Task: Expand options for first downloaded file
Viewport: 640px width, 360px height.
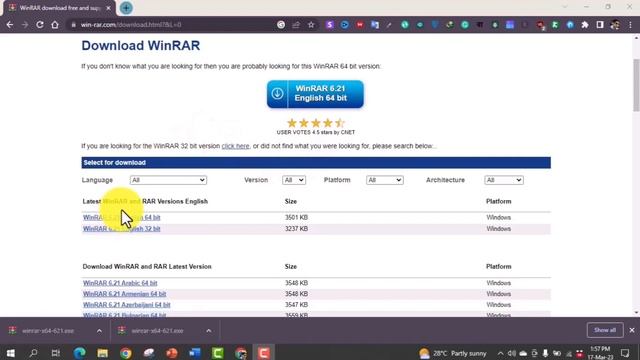Action: (x=99, y=331)
